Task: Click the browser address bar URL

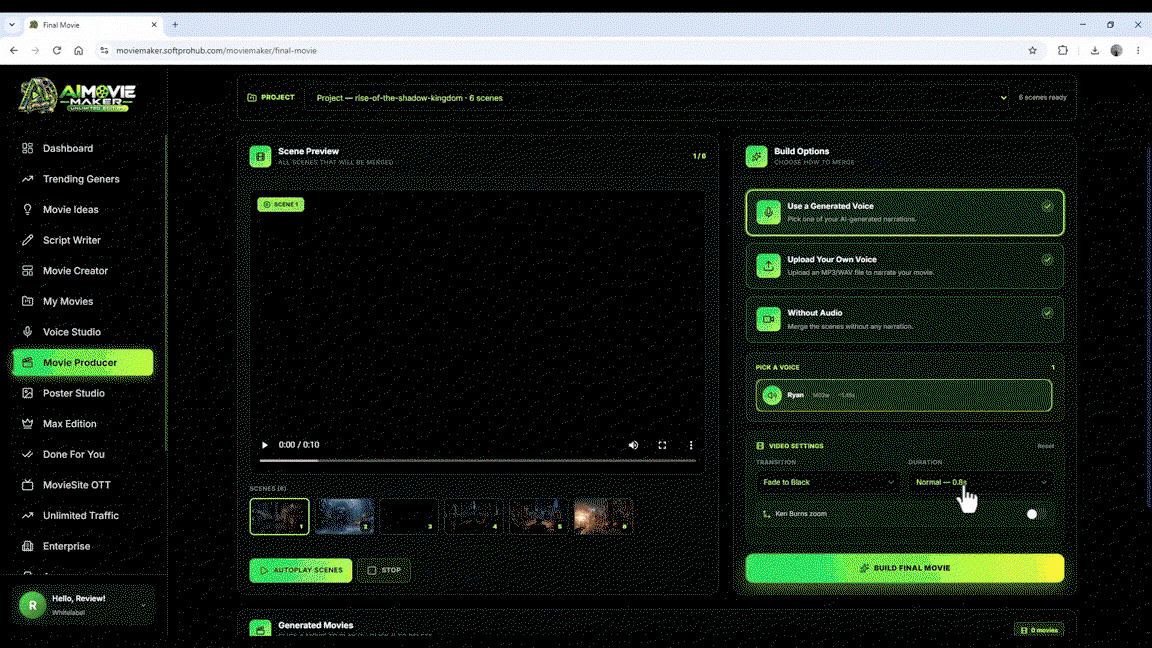Action: coord(216,51)
